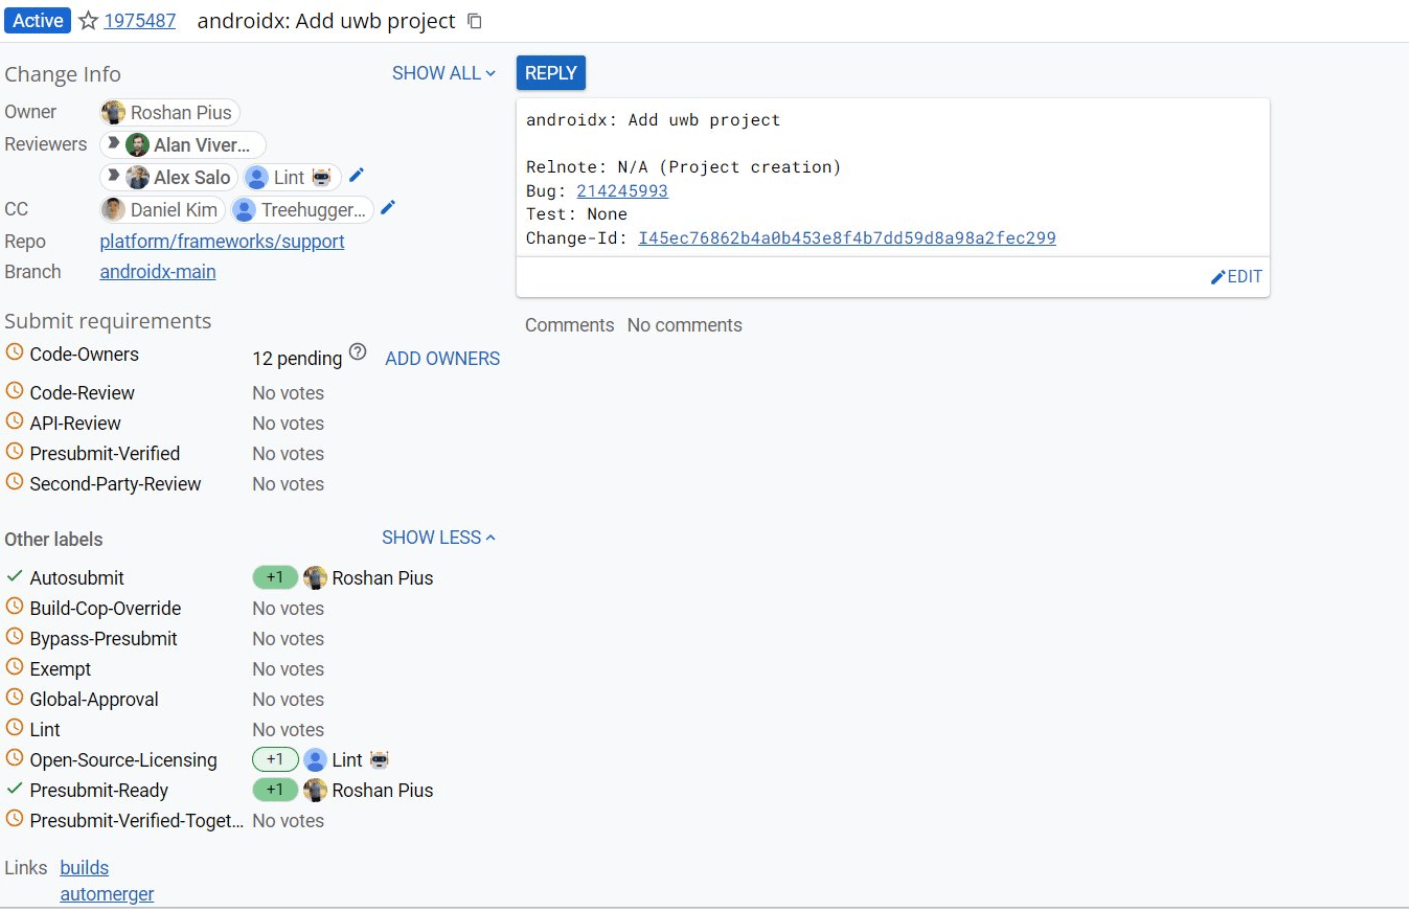
Task: Click the Presubmit-Verified requirement label
Action: (105, 453)
